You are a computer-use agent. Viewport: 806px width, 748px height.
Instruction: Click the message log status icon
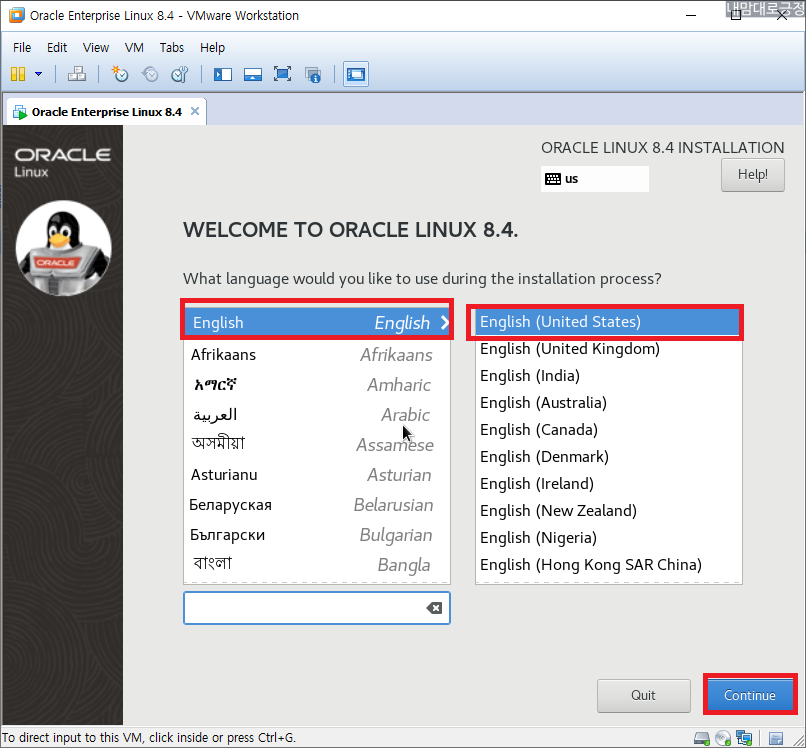click(x=776, y=738)
